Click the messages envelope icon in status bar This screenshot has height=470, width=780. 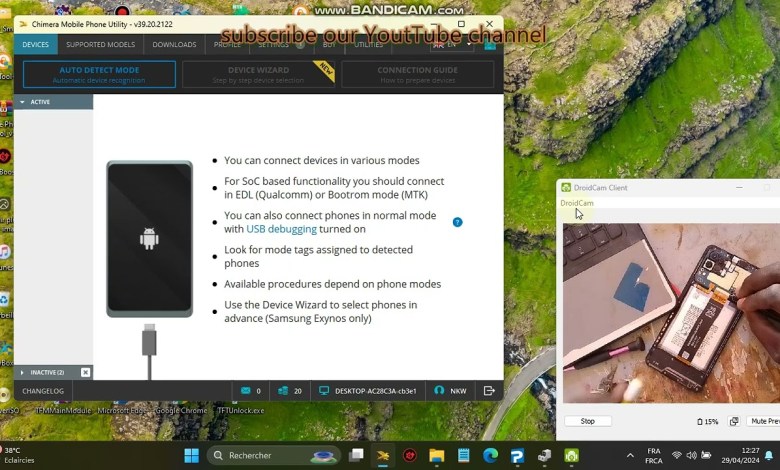(x=245, y=391)
